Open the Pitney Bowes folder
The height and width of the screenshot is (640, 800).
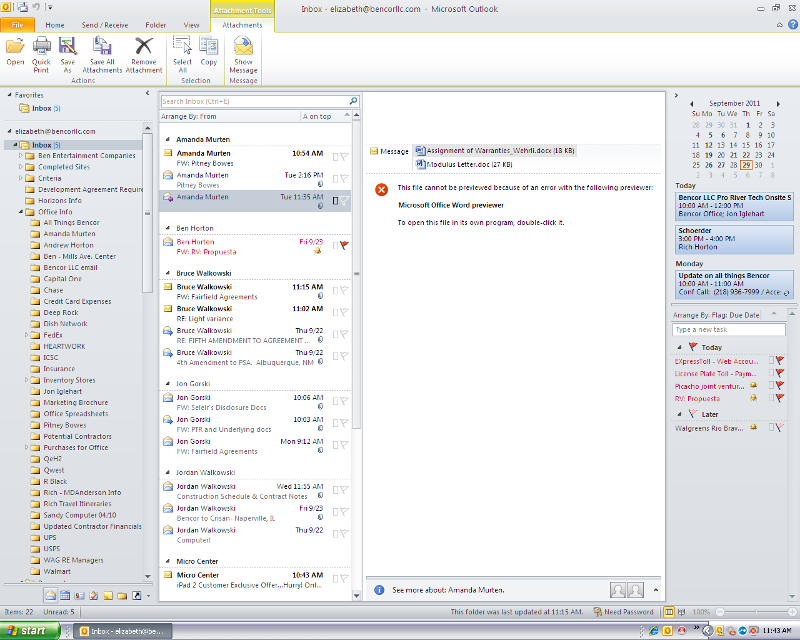(x=65, y=425)
